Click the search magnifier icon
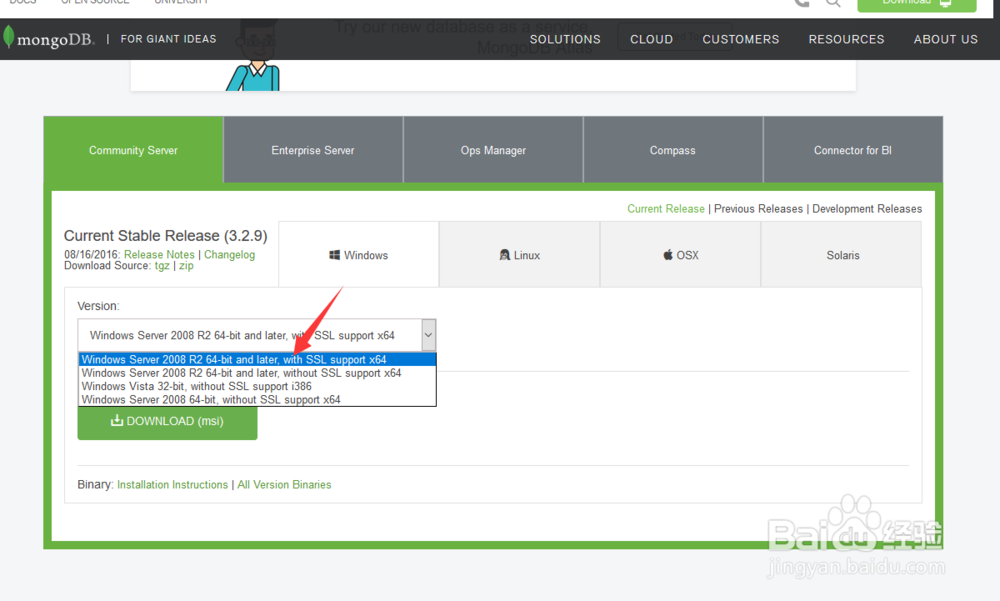The width and height of the screenshot is (1000, 601). [x=832, y=3]
